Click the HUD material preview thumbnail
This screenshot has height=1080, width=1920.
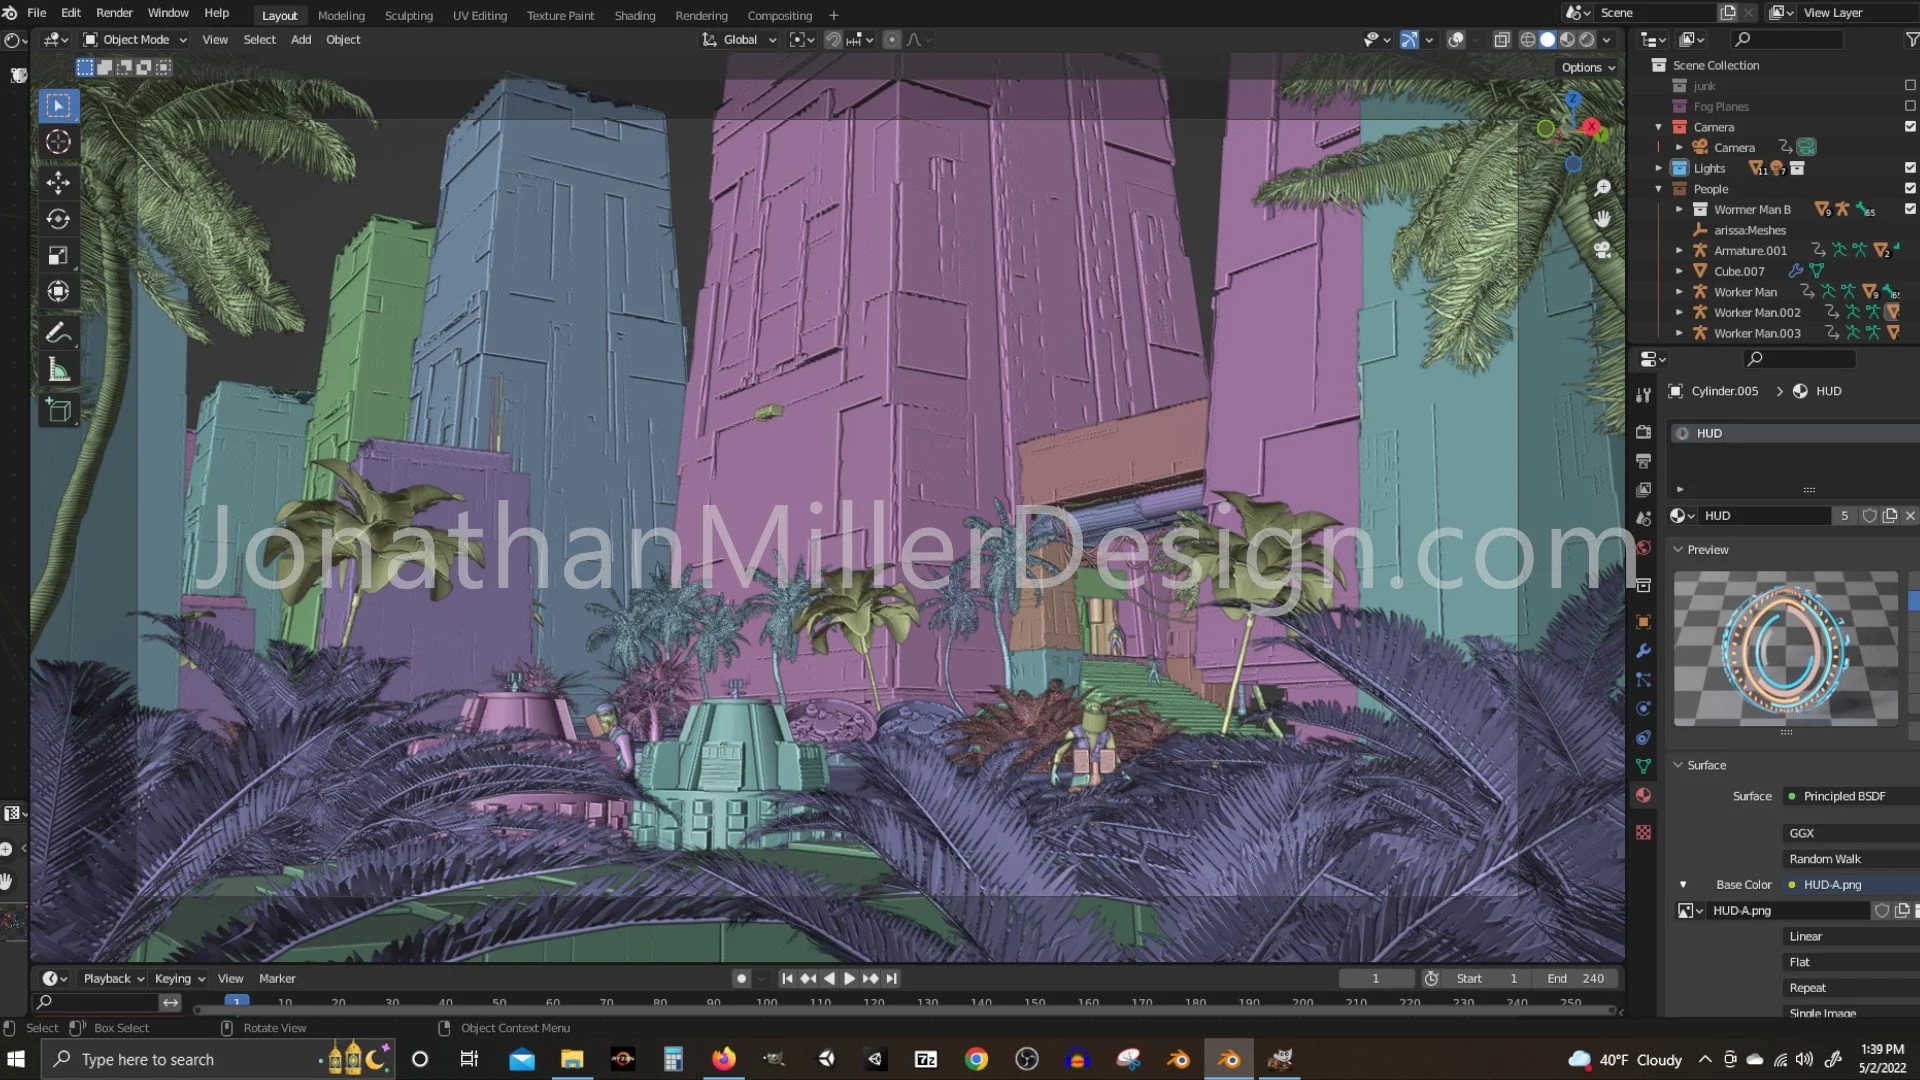[x=1786, y=648]
